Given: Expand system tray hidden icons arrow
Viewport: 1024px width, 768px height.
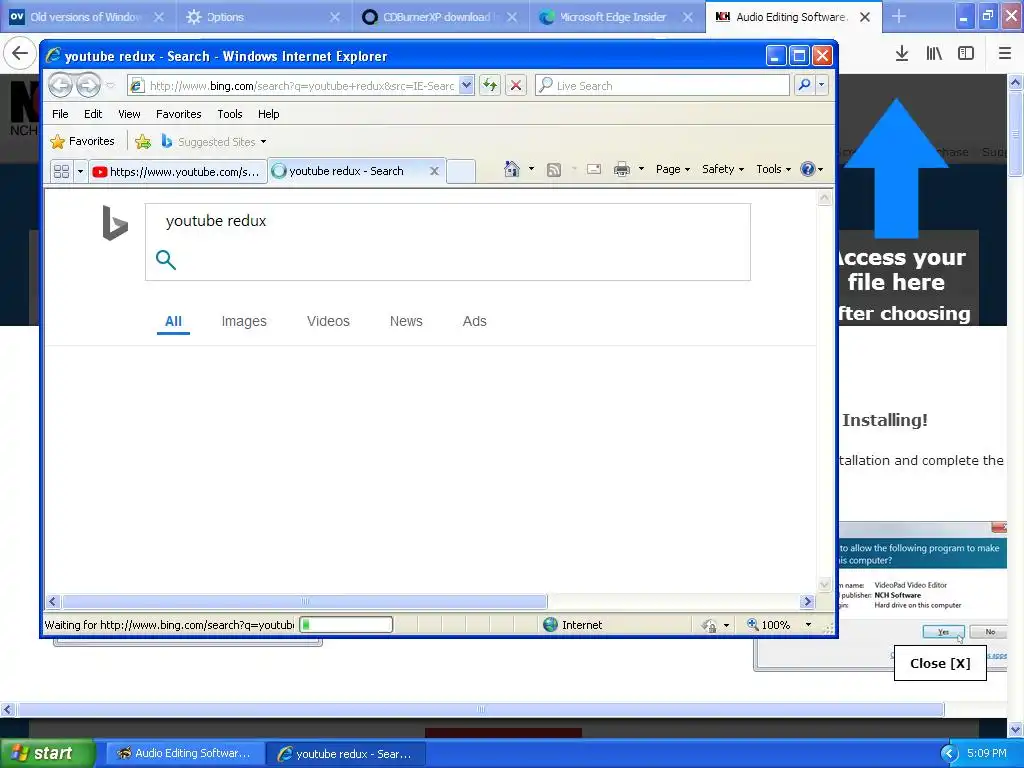Looking at the screenshot, I should [949, 754].
